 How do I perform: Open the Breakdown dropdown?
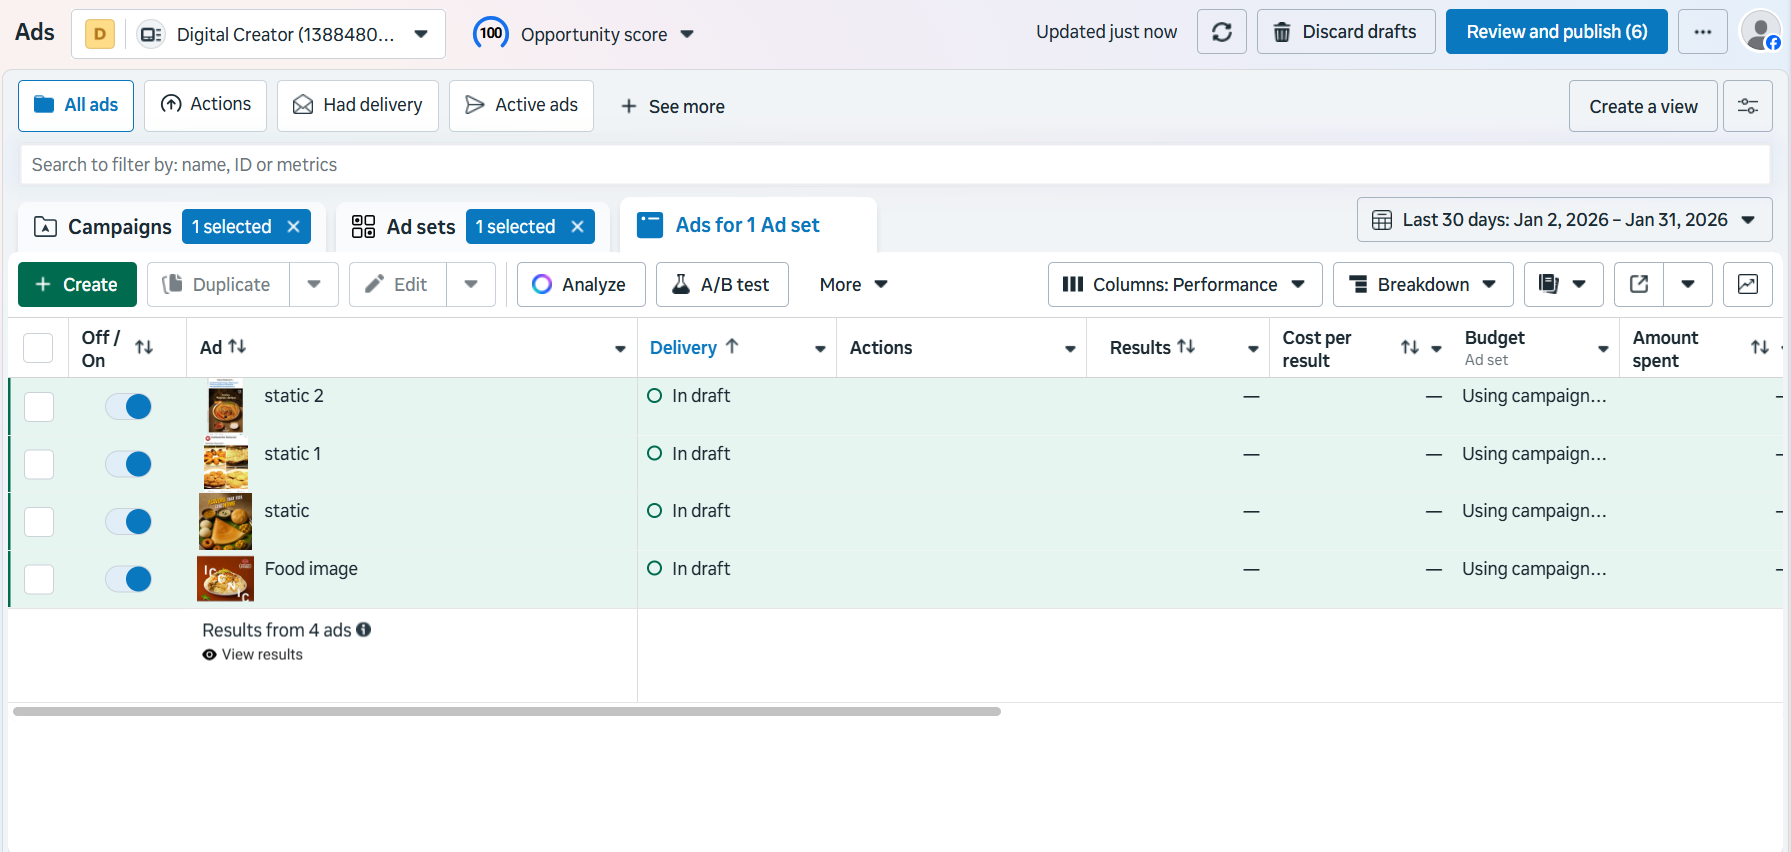pyautogui.click(x=1422, y=285)
